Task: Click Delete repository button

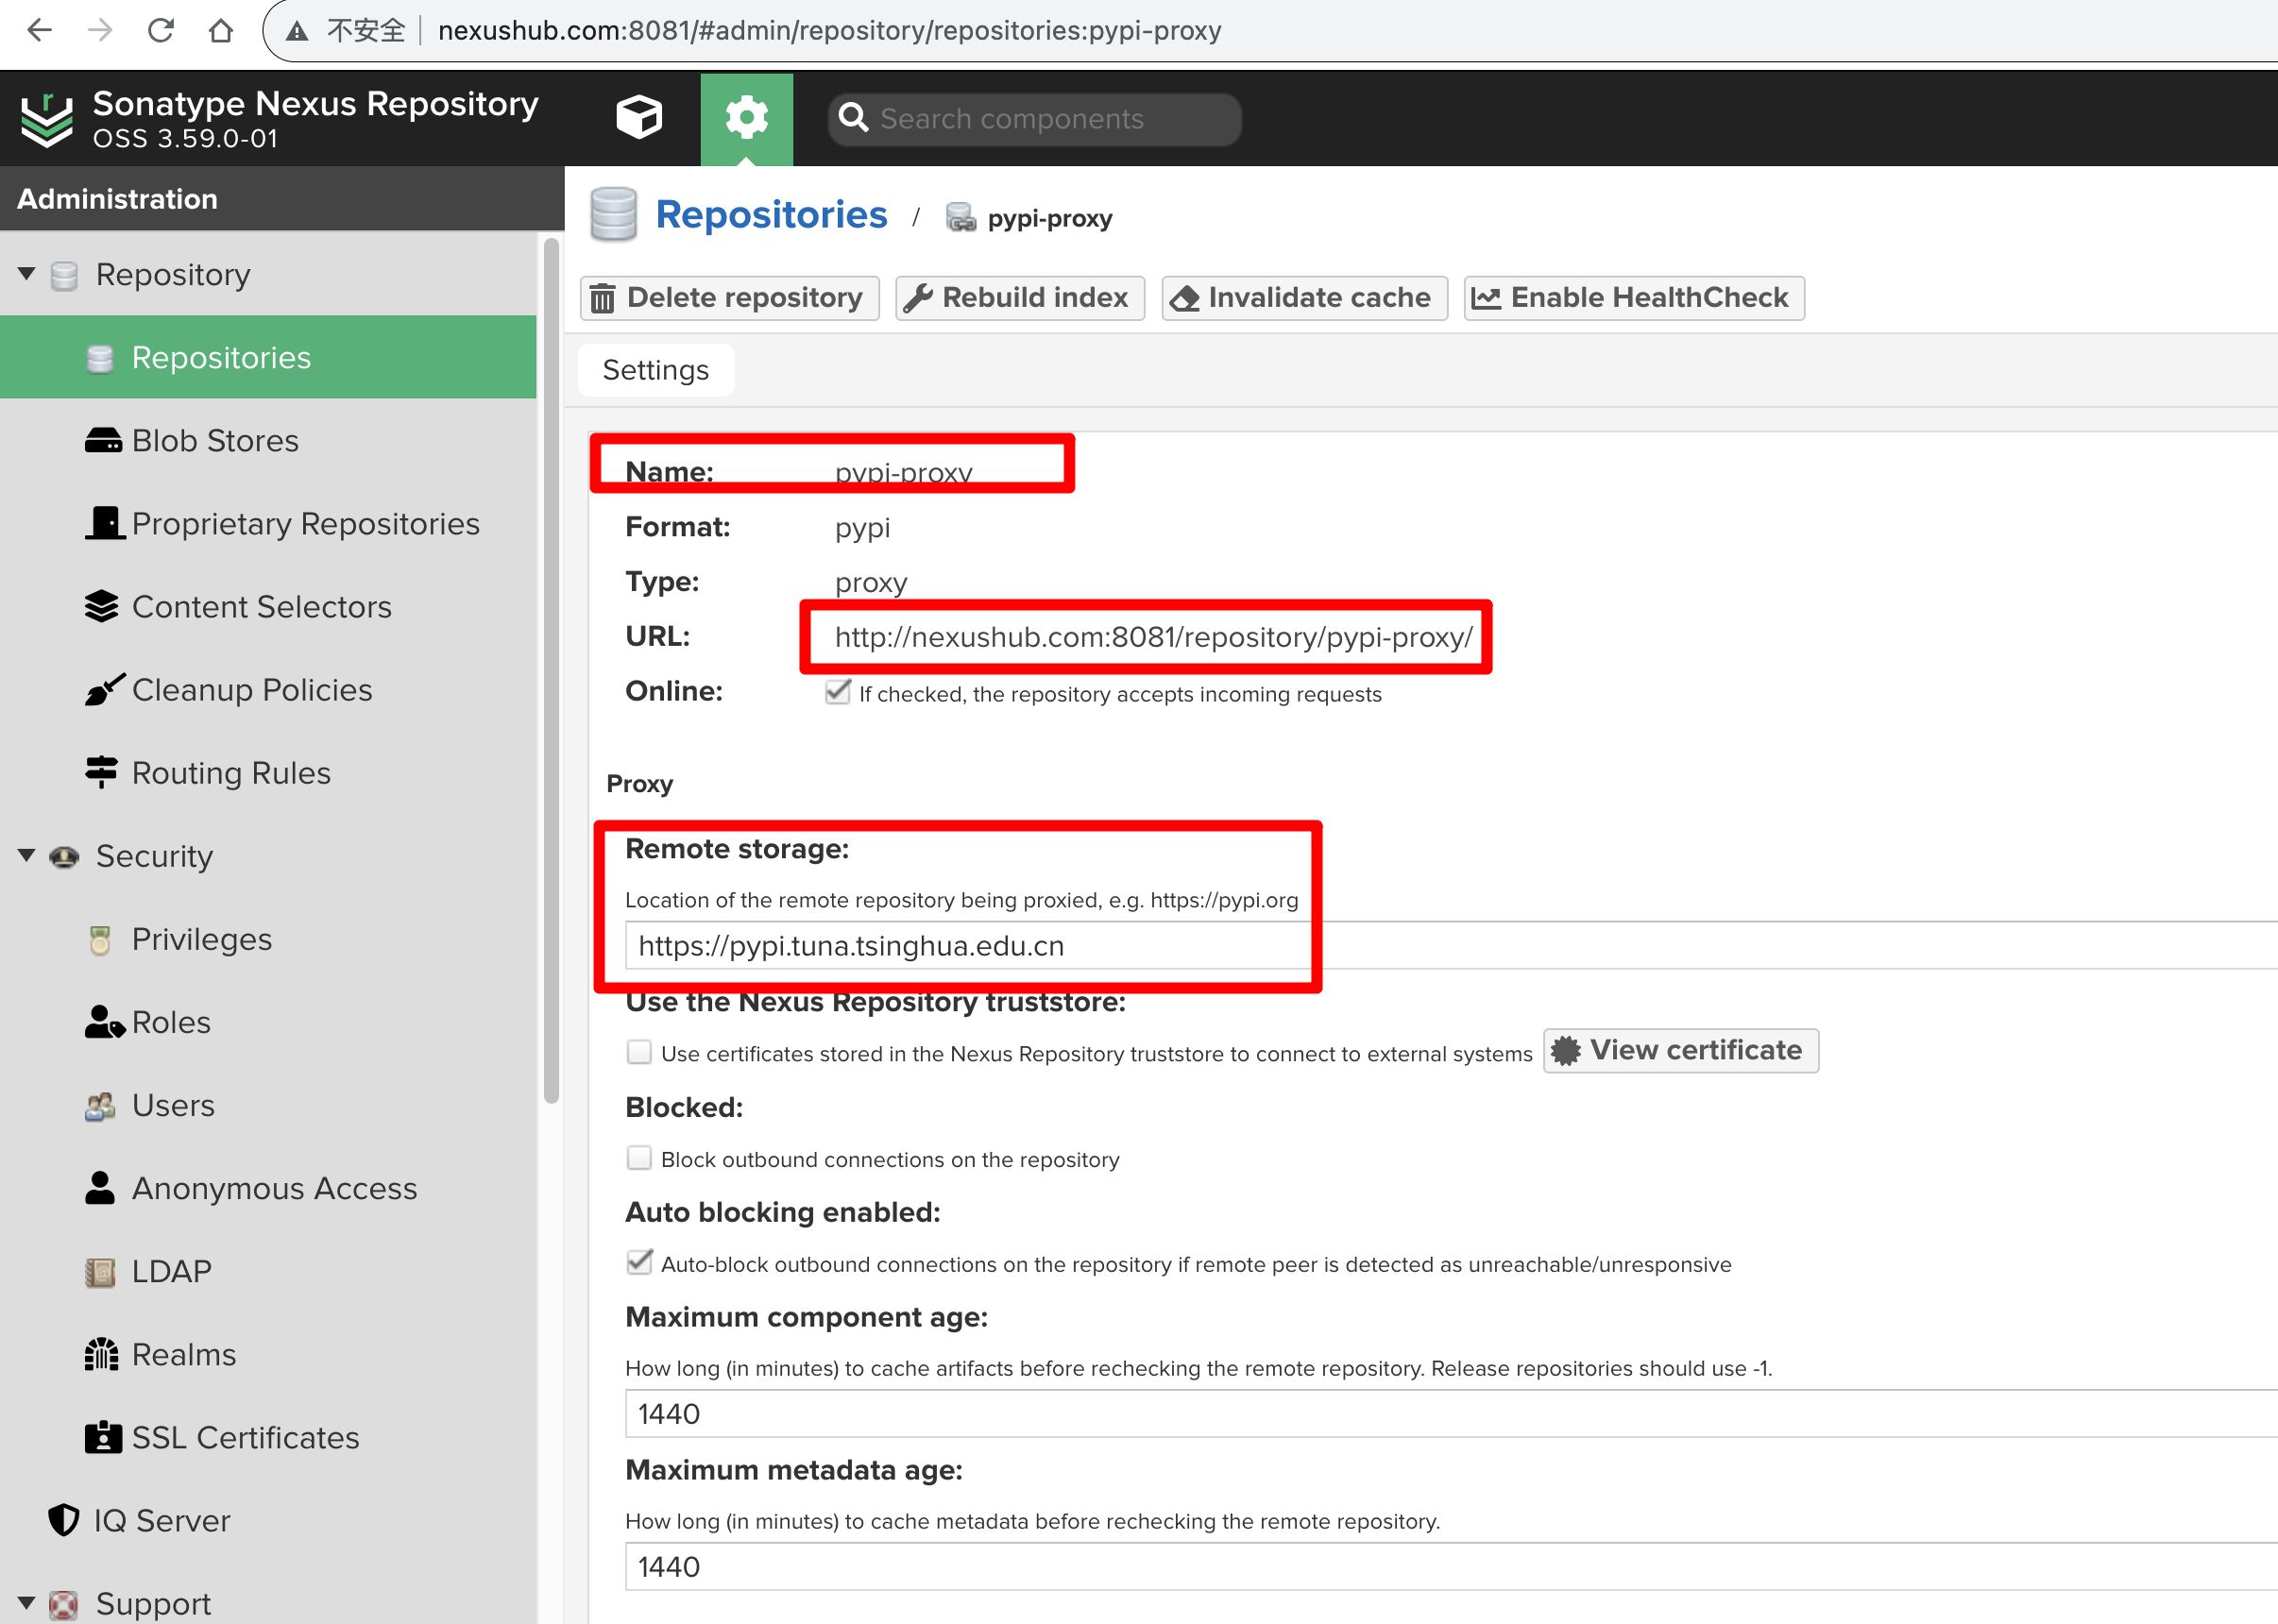Action: (729, 298)
